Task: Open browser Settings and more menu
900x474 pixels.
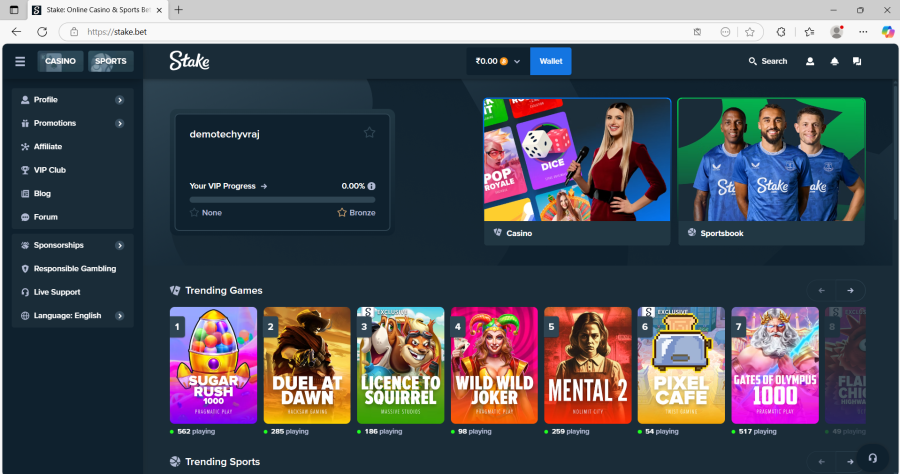Action: (863, 32)
